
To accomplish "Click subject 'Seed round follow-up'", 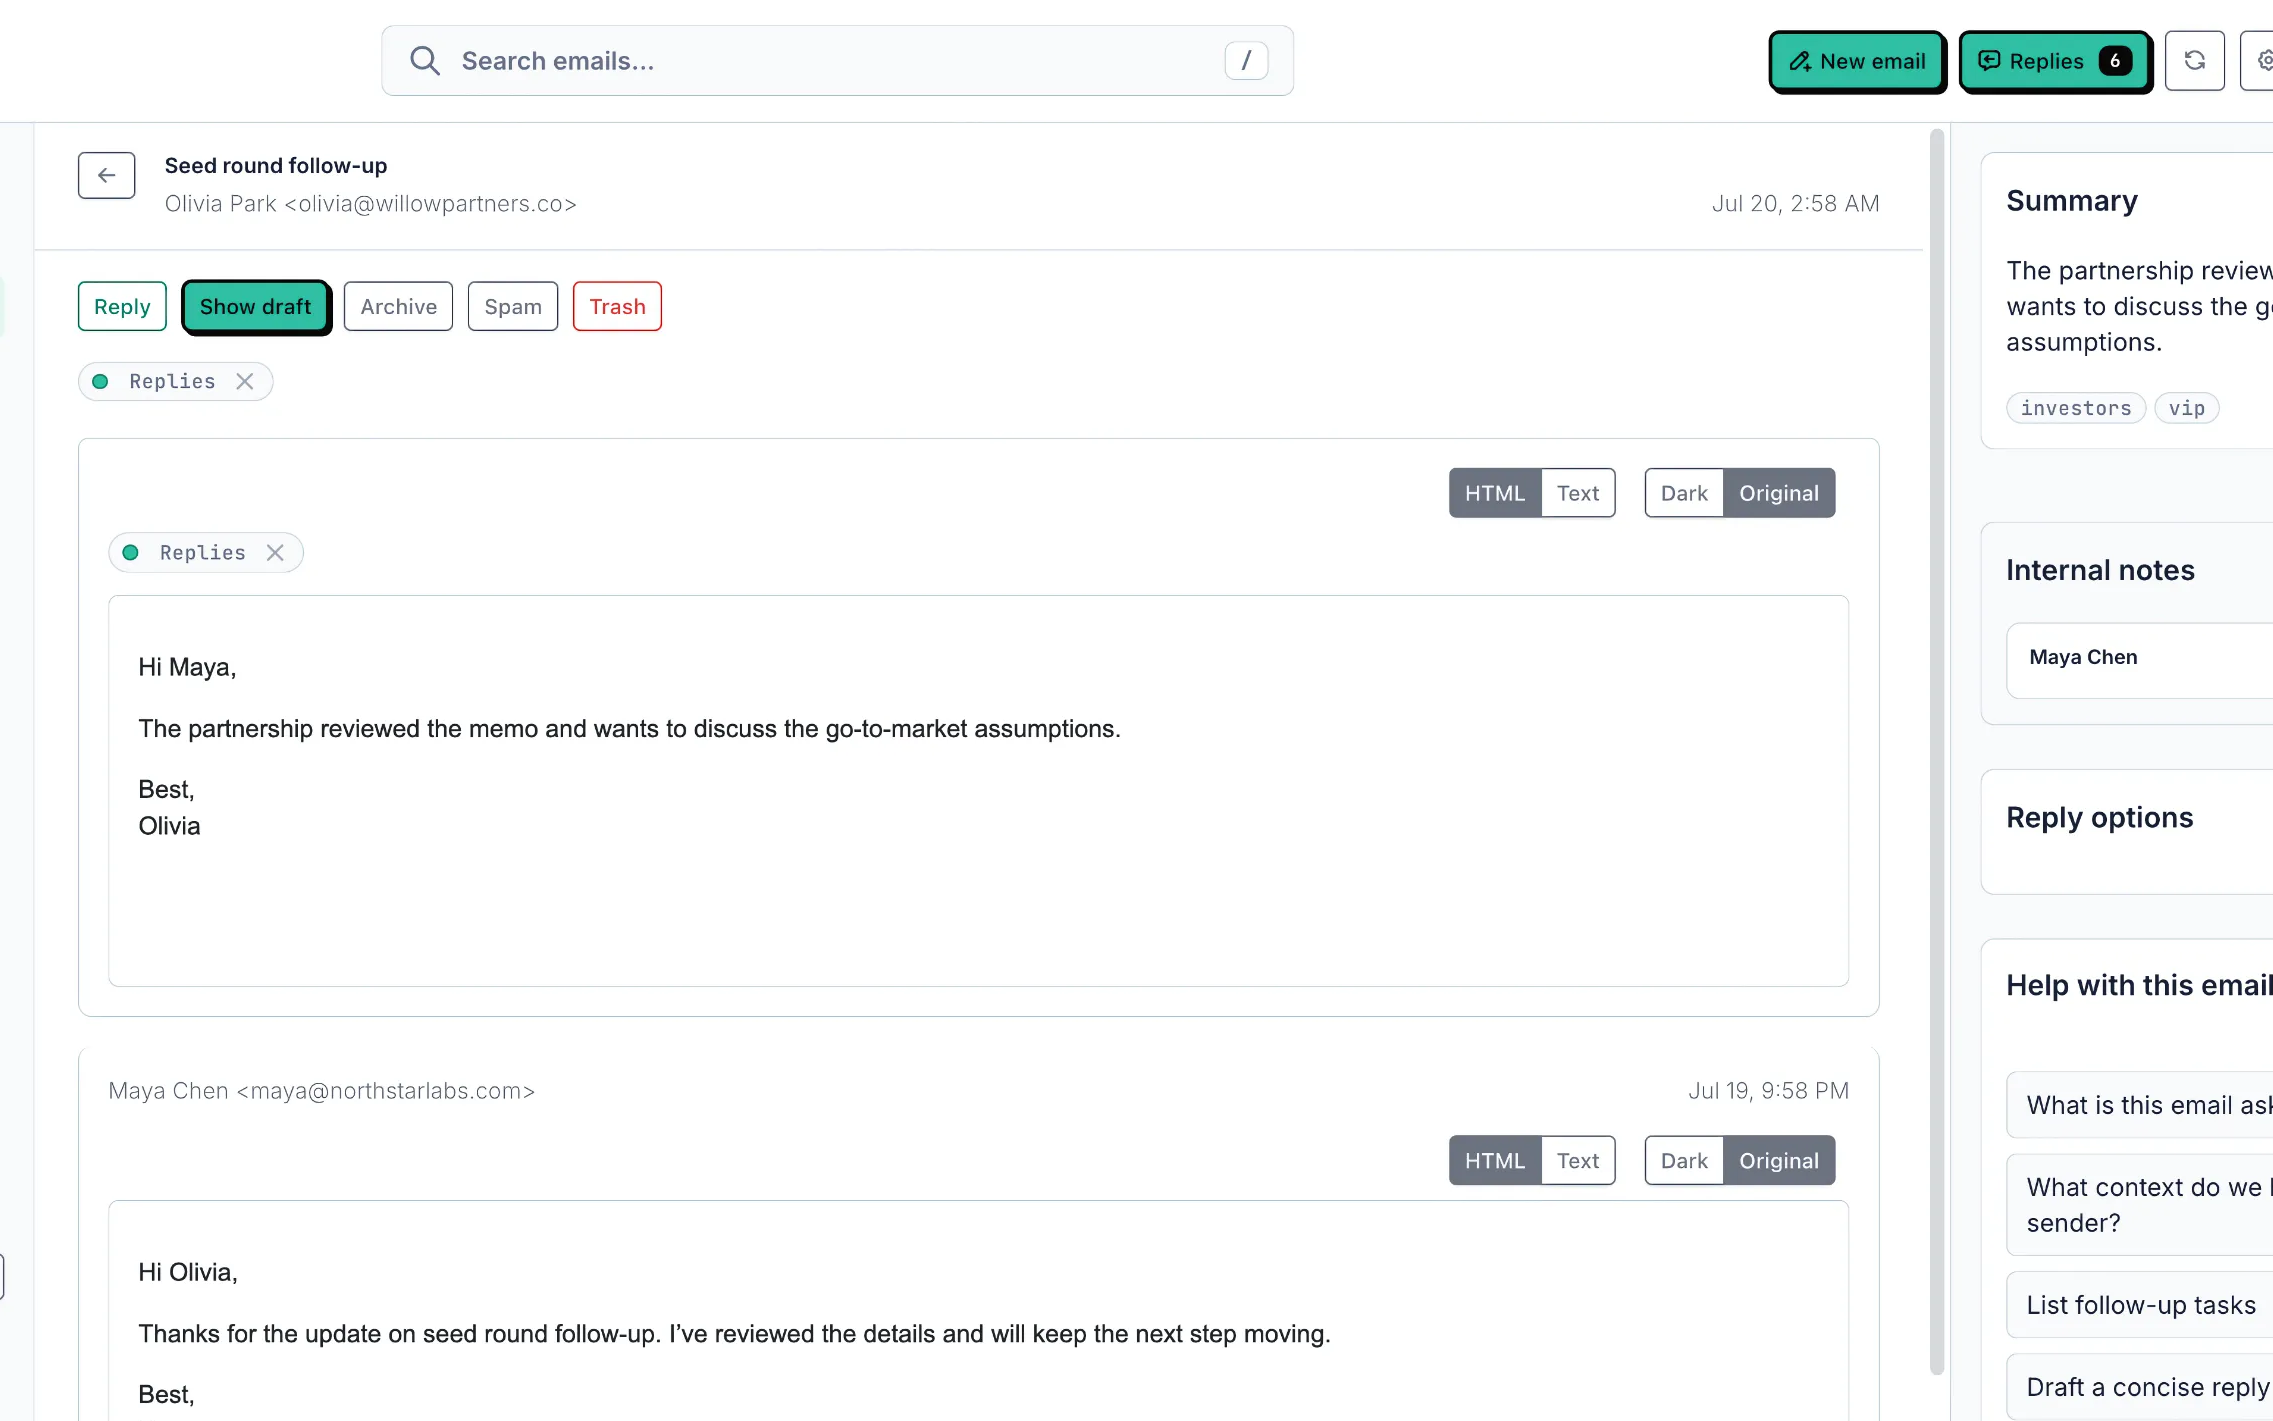I will click(x=276, y=165).
